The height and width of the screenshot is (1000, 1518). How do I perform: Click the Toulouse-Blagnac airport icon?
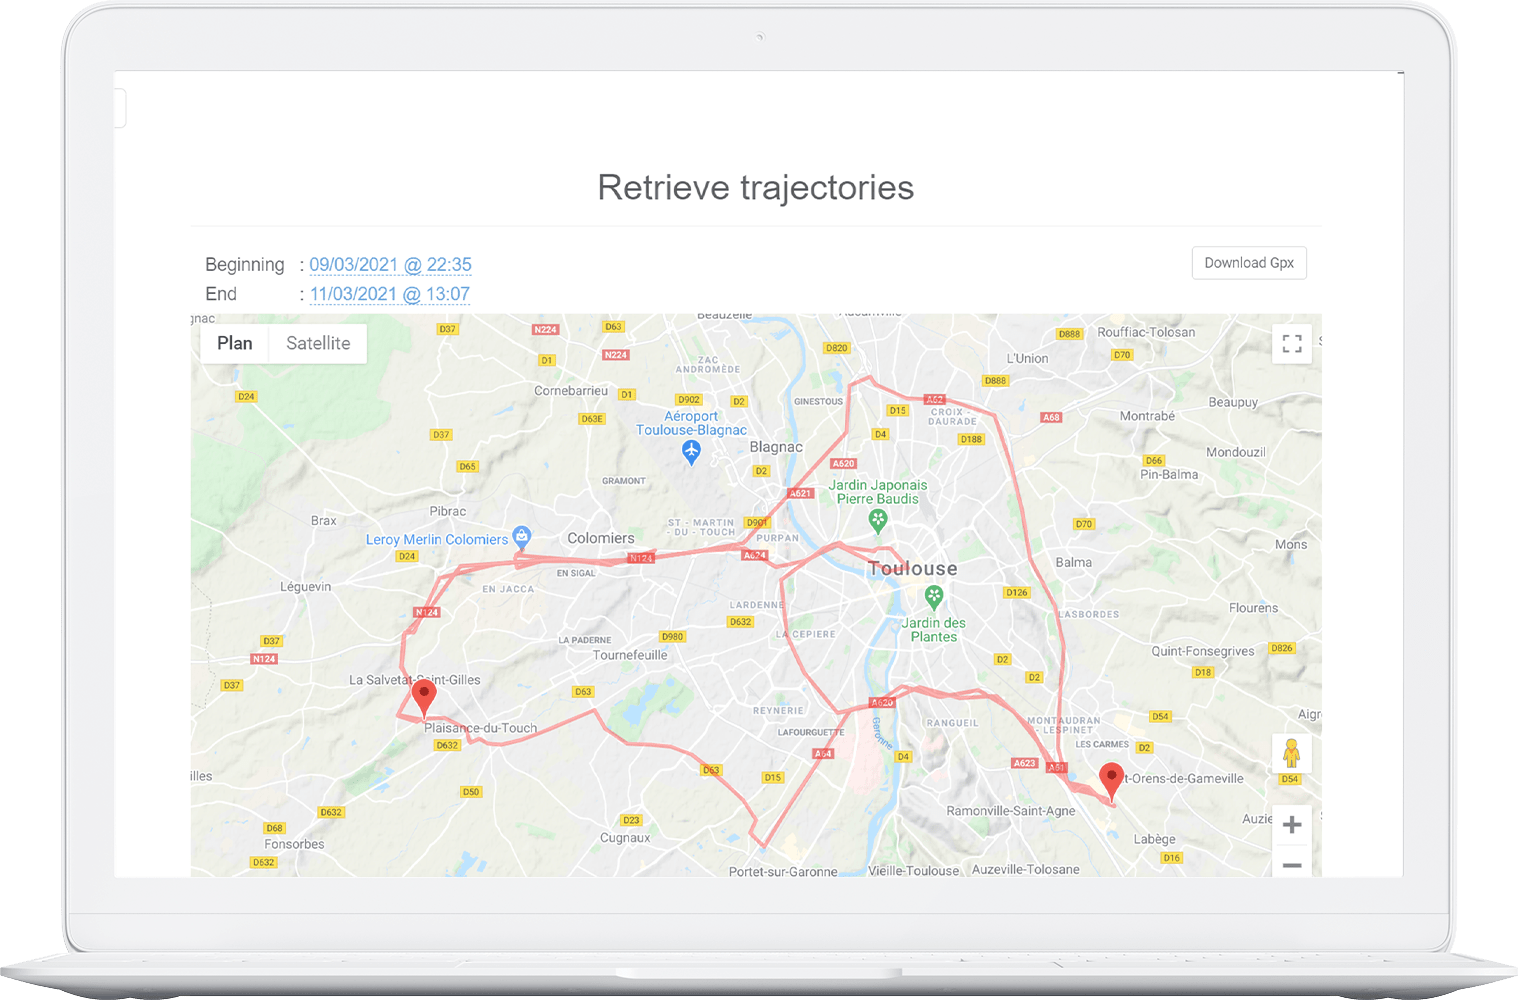pyautogui.click(x=691, y=452)
